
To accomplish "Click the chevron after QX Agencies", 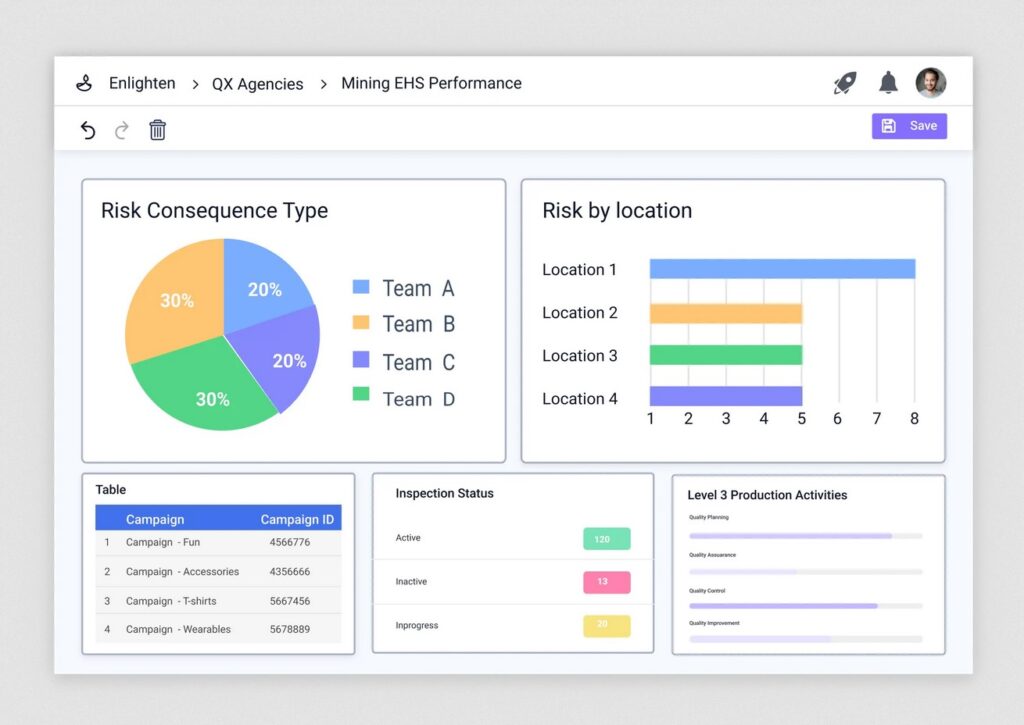I will 323,84.
